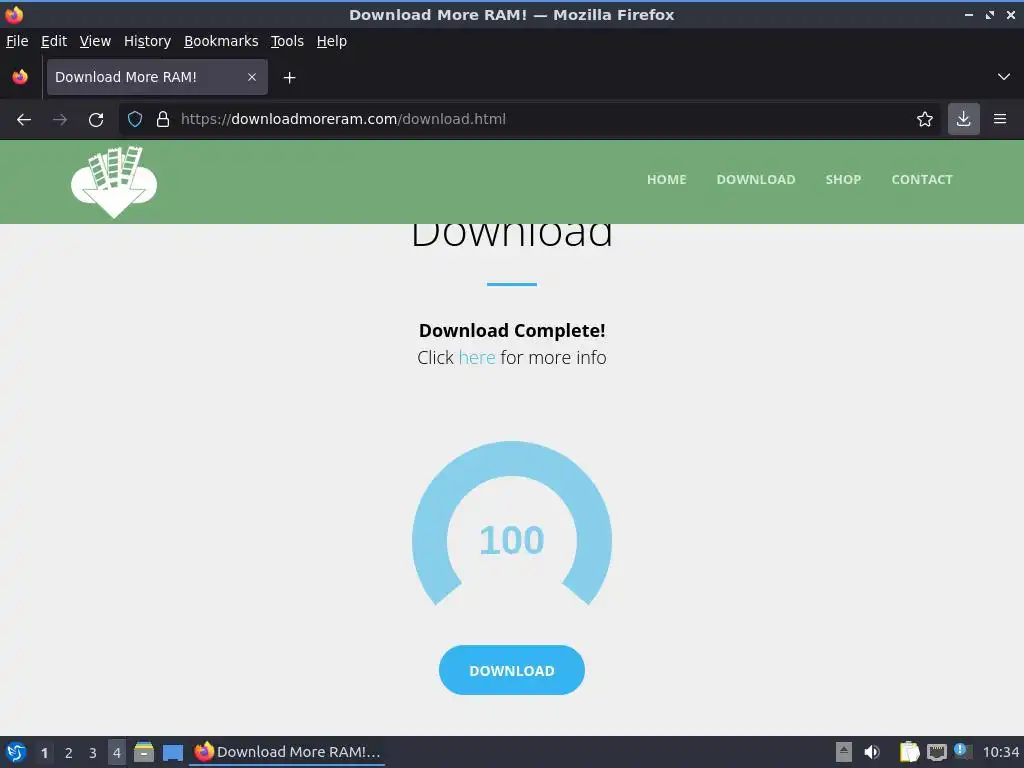The image size is (1024, 768).
Task: Click the Download Complete! text
Action: pos(511,330)
